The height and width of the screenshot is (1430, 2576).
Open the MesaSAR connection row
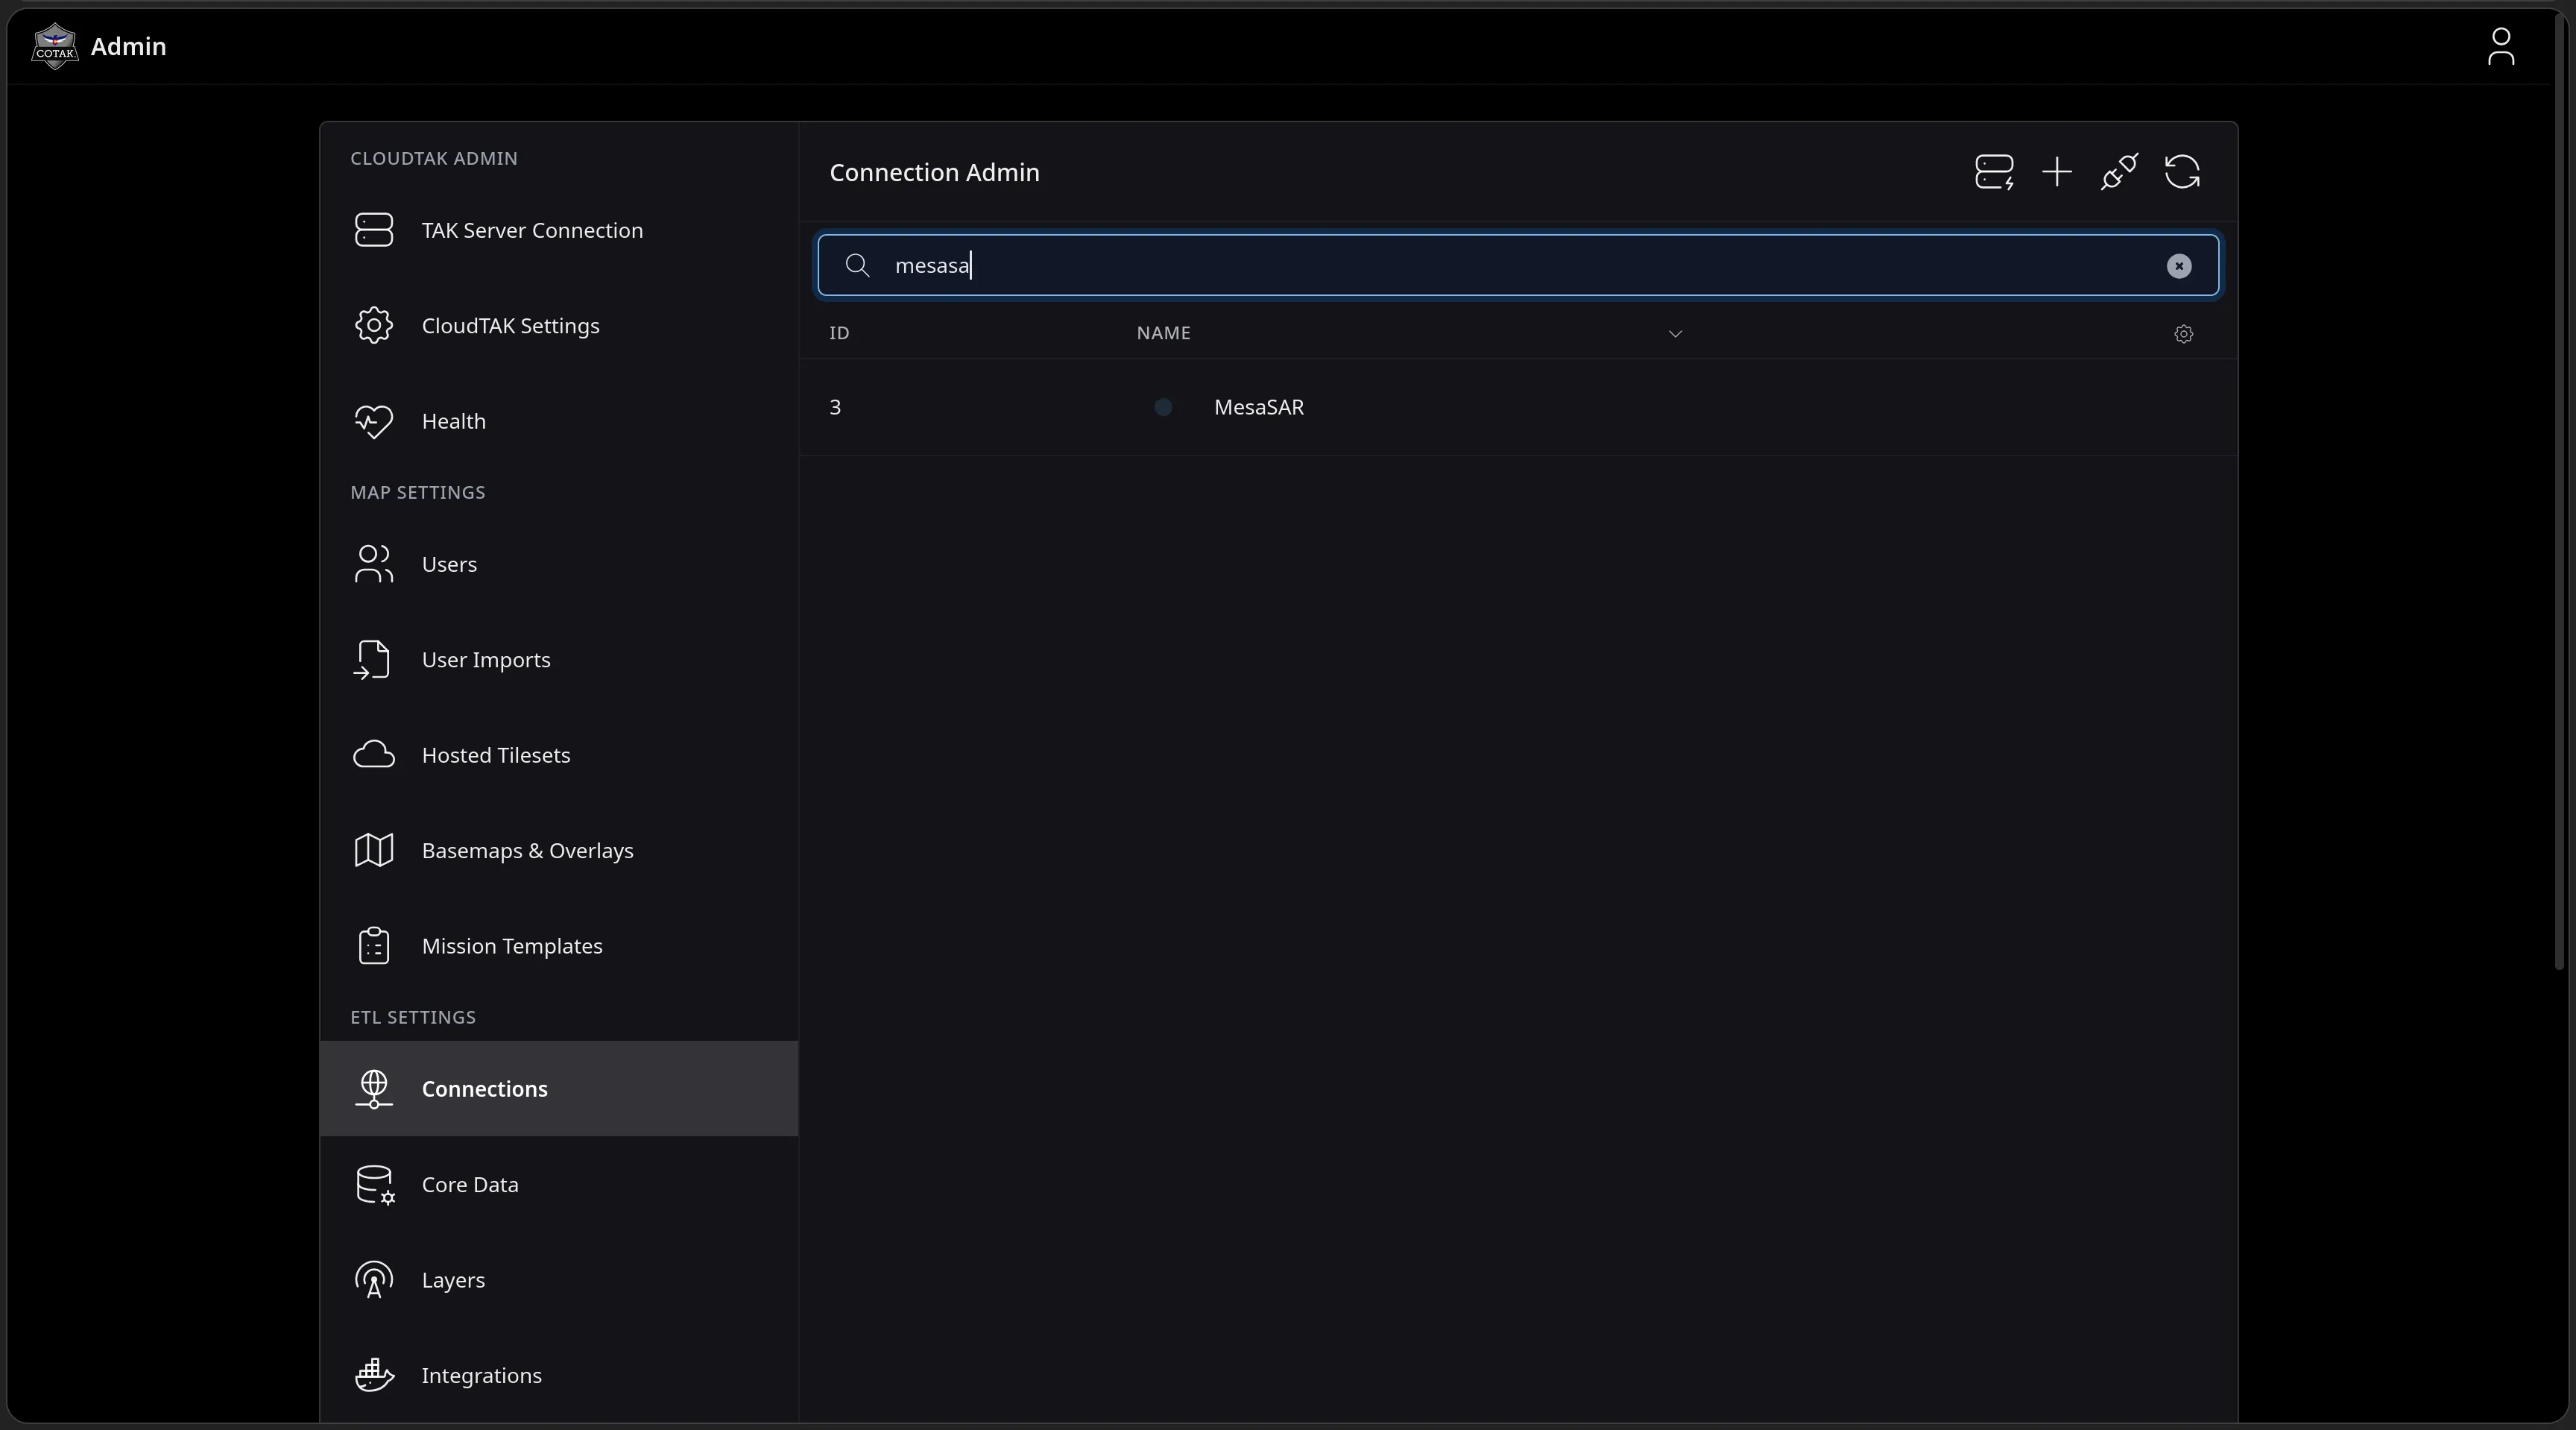coord(1518,407)
